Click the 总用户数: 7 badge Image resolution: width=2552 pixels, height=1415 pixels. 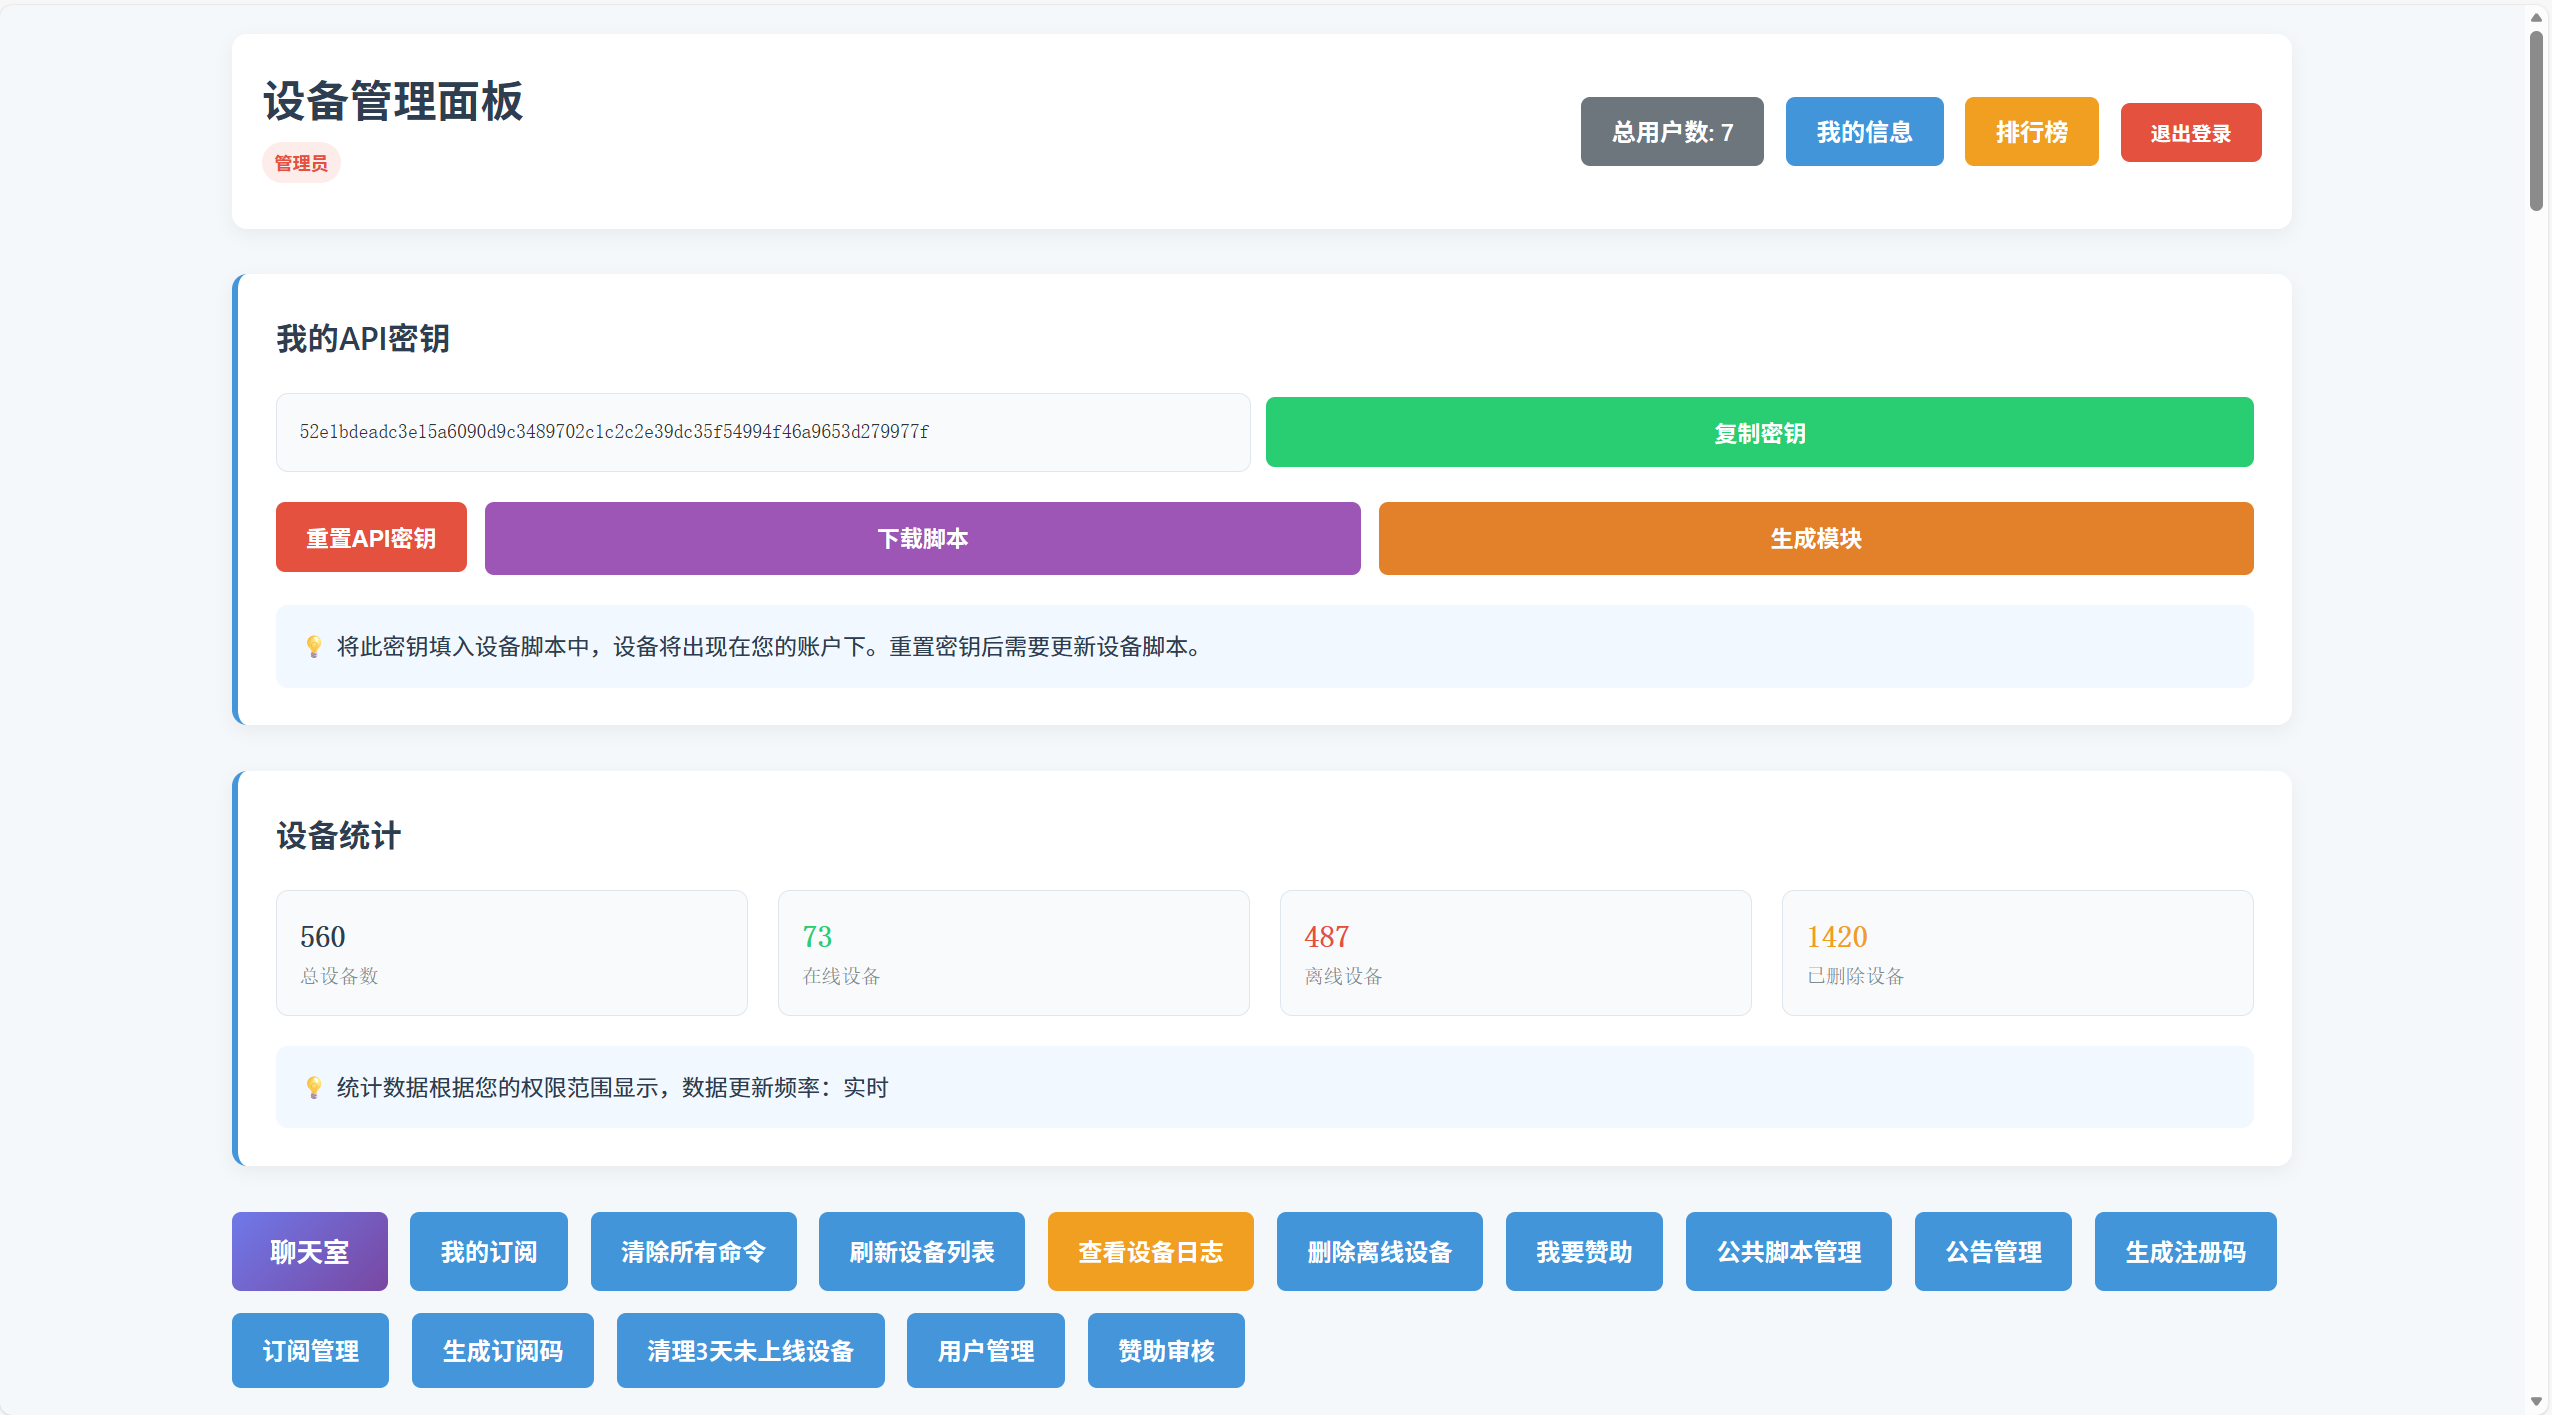point(1671,132)
